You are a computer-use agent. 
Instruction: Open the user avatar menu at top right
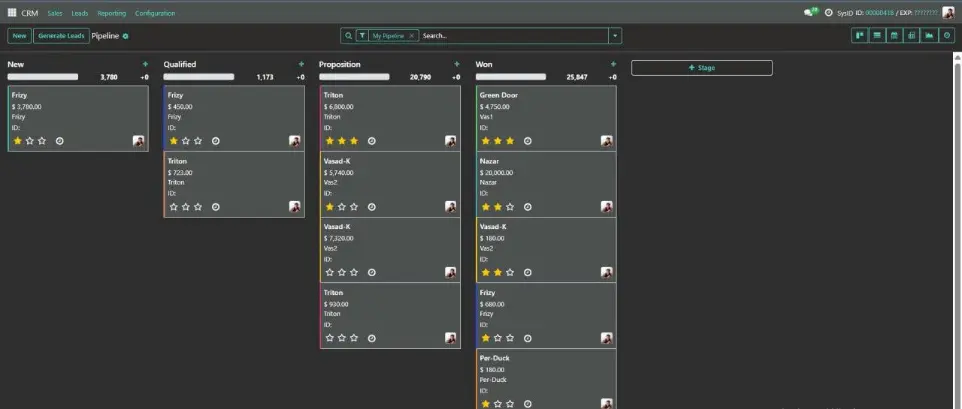(x=948, y=13)
